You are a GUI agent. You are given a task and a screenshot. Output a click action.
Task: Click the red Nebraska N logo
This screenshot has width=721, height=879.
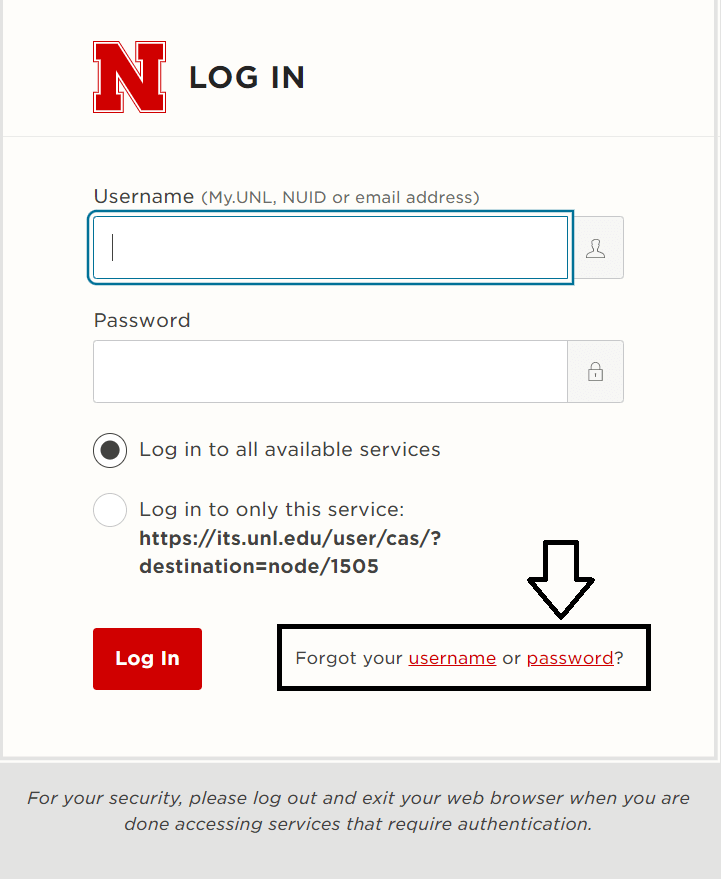point(130,77)
